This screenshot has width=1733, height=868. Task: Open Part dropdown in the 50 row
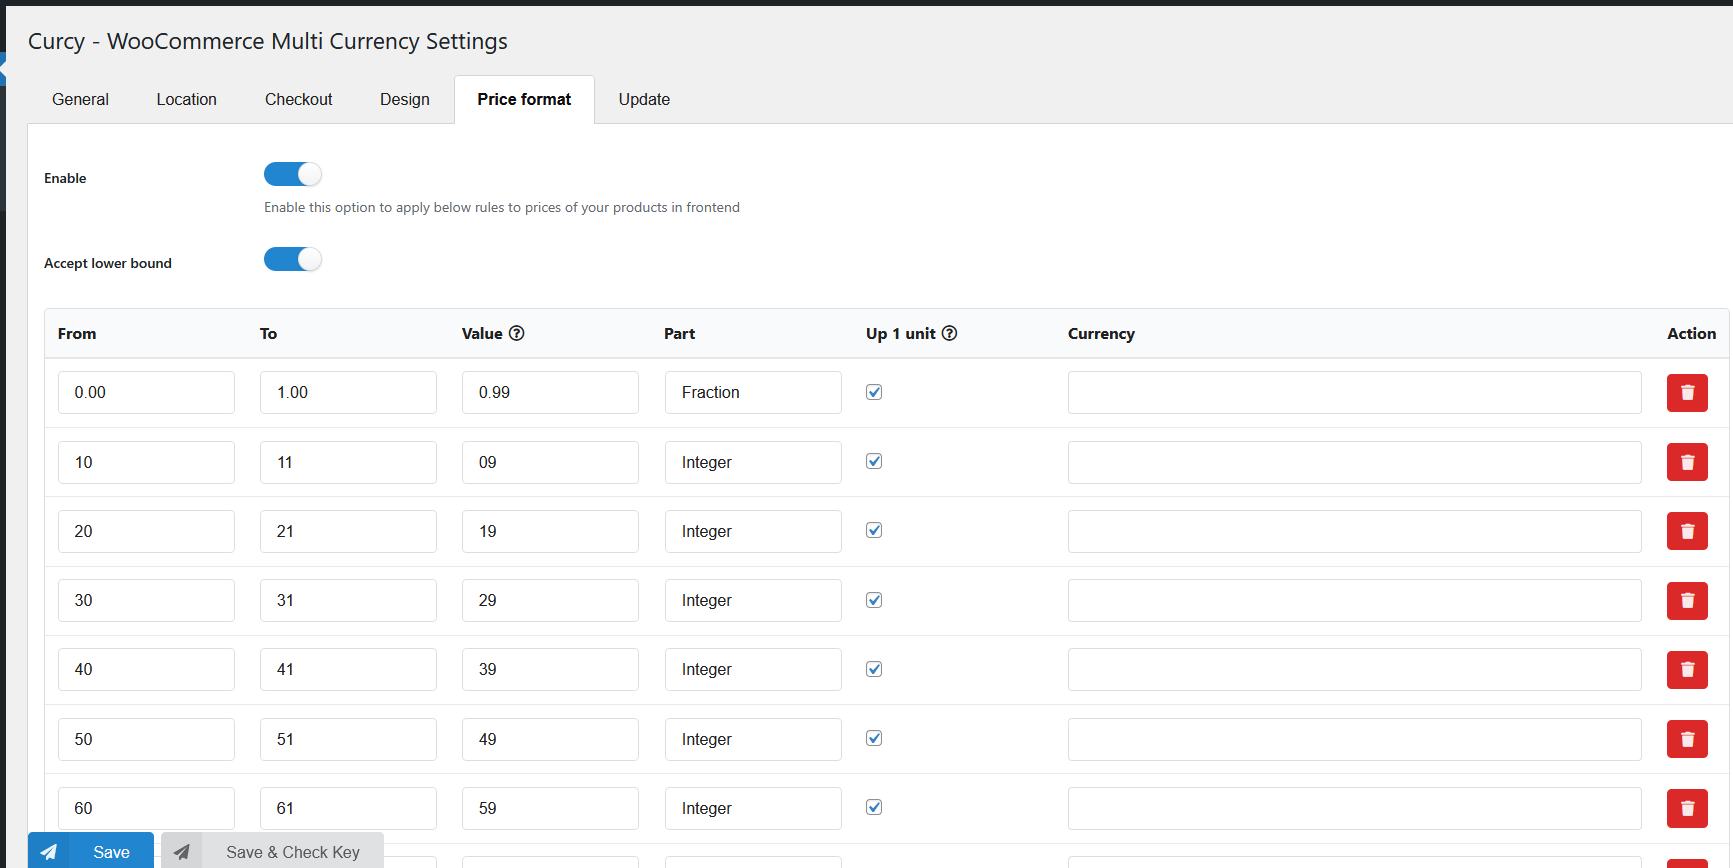(x=753, y=739)
